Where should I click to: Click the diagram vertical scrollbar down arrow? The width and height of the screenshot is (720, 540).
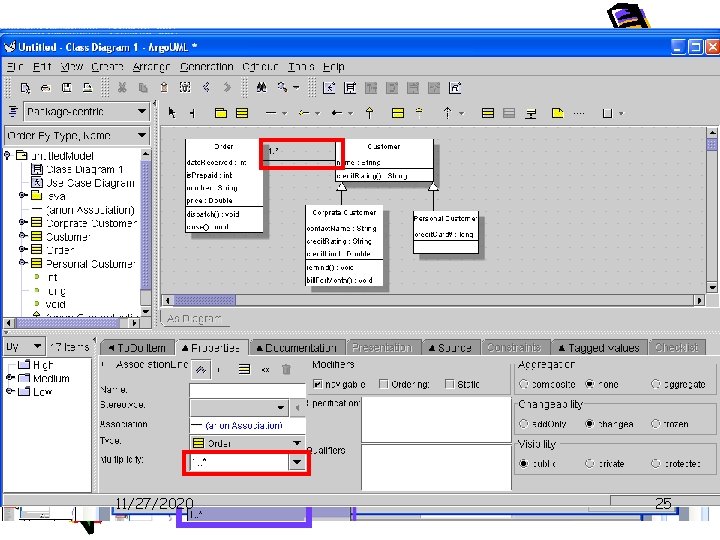[x=712, y=288]
